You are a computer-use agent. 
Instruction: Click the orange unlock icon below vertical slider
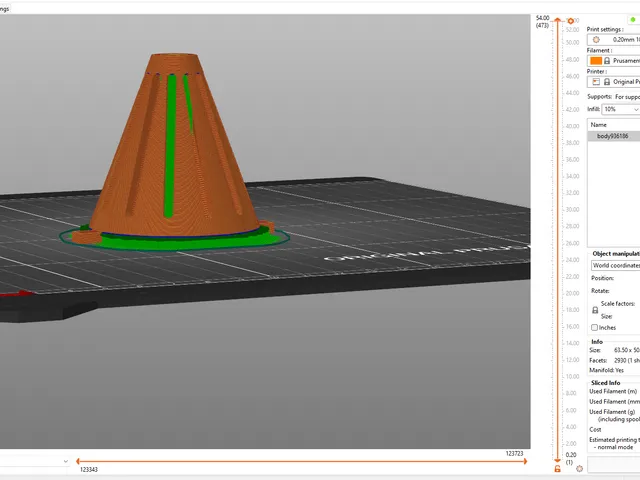[x=558, y=469]
